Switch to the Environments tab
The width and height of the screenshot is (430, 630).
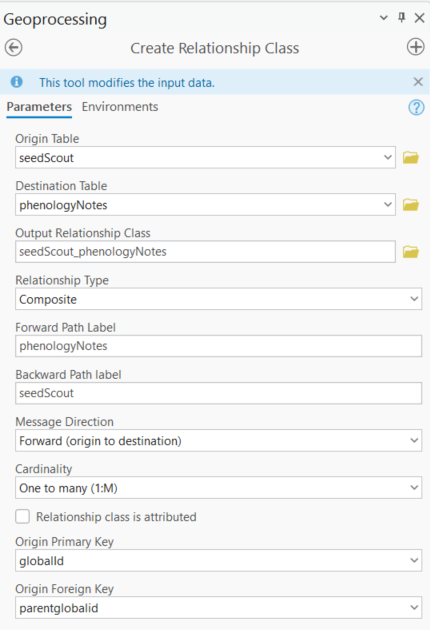pyautogui.click(x=120, y=107)
